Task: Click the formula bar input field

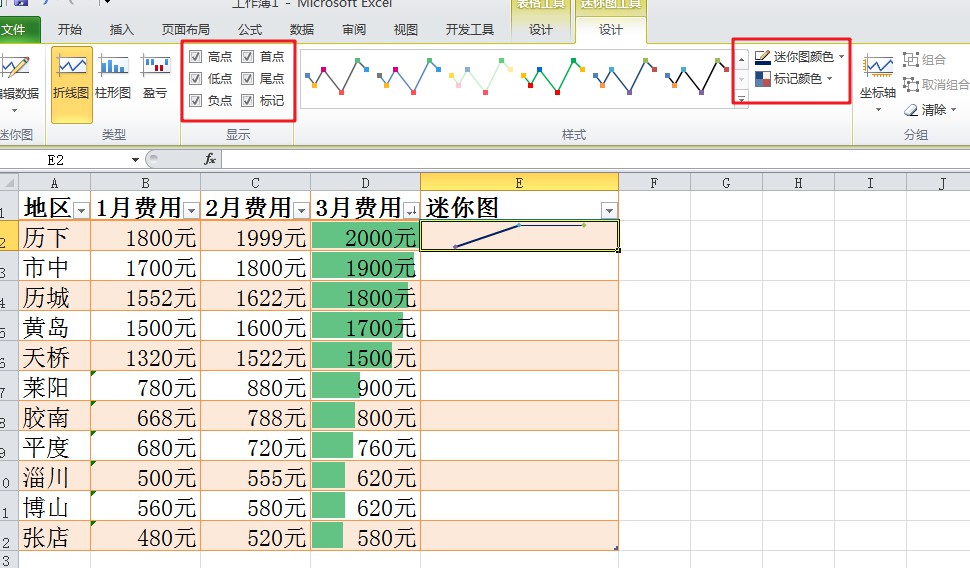Action: (x=596, y=160)
